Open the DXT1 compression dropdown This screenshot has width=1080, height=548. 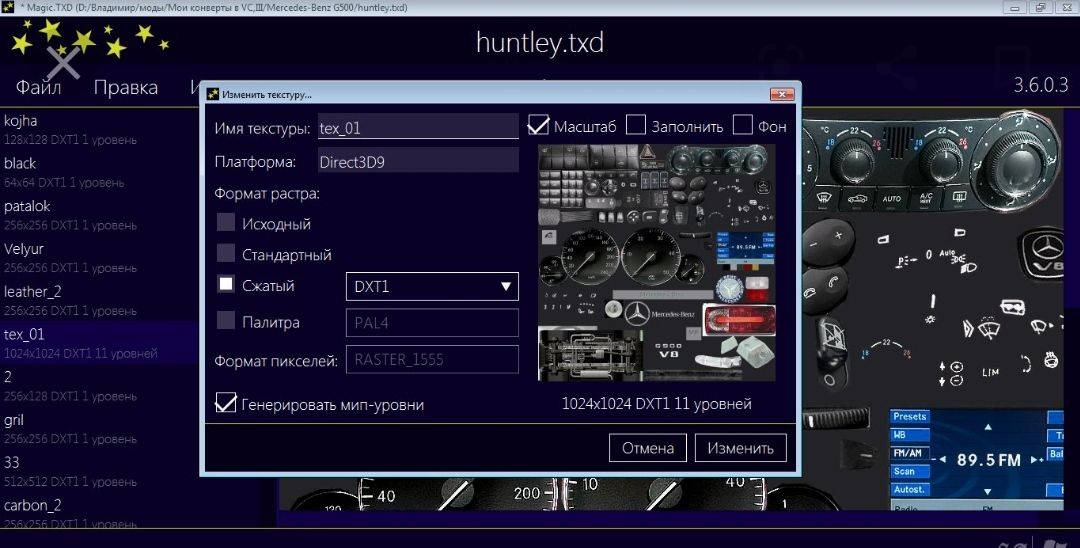pos(431,287)
